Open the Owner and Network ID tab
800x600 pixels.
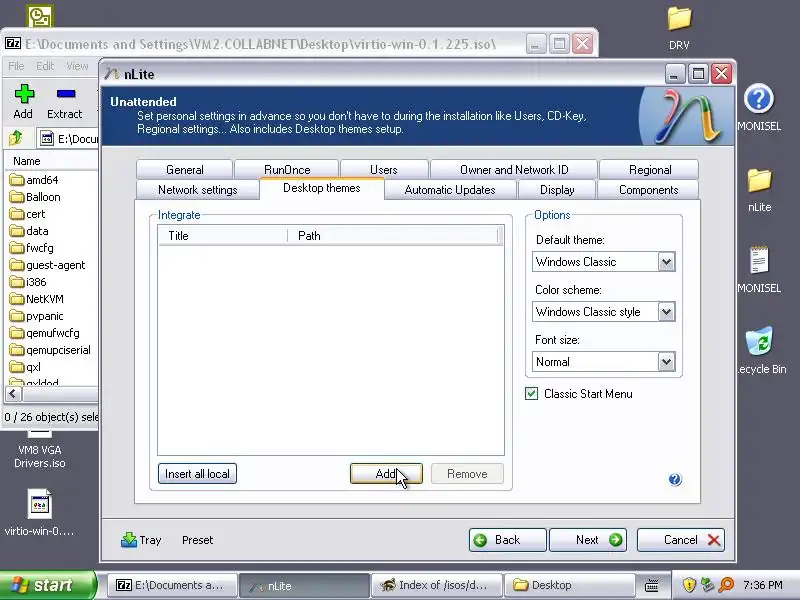[514, 169]
